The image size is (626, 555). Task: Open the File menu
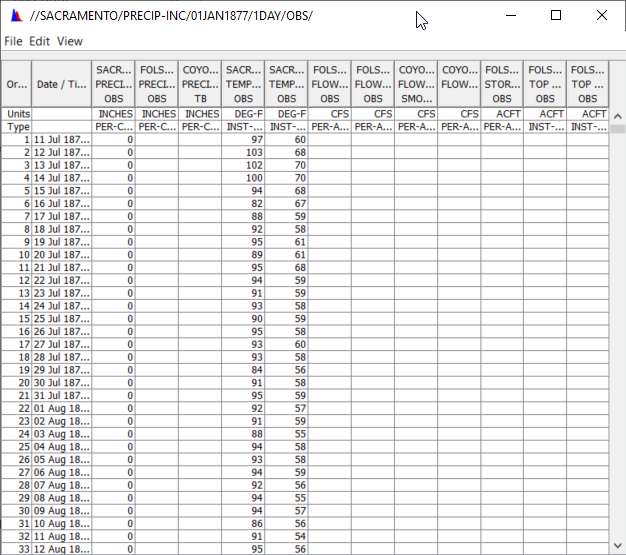point(13,41)
